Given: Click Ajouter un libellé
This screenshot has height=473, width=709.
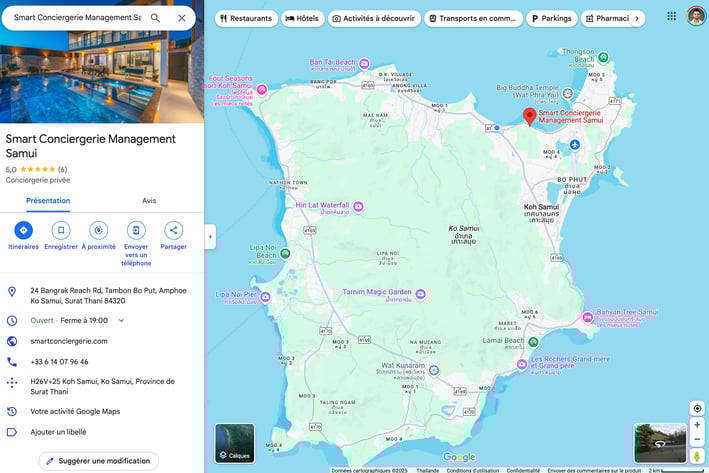Looking at the screenshot, I should (58, 432).
